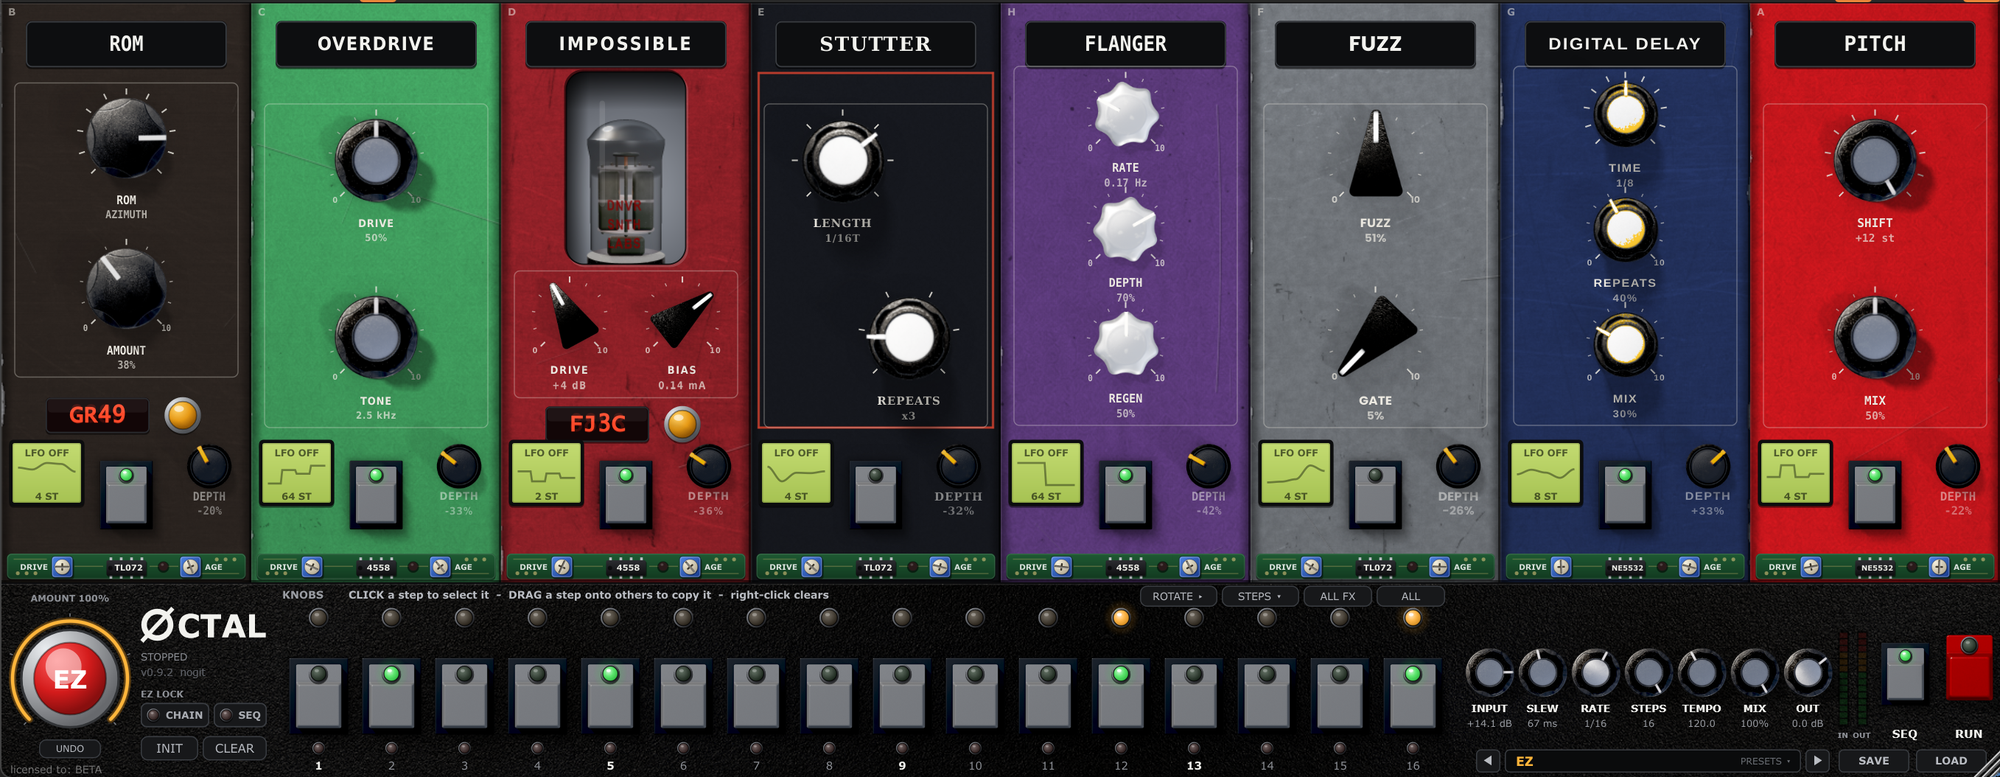
Task: Open the STEPS dropdown menu
Action: click(1259, 596)
